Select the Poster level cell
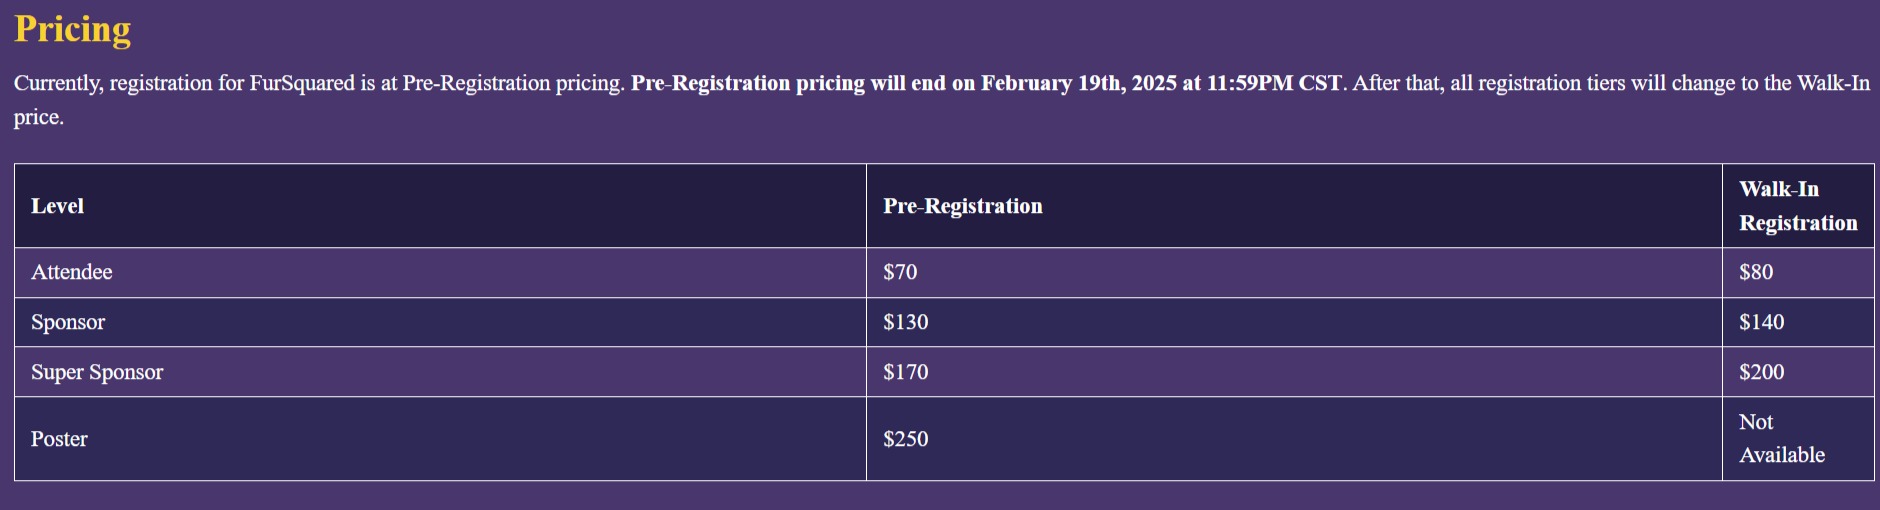1880x510 pixels. click(x=59, y=439)
